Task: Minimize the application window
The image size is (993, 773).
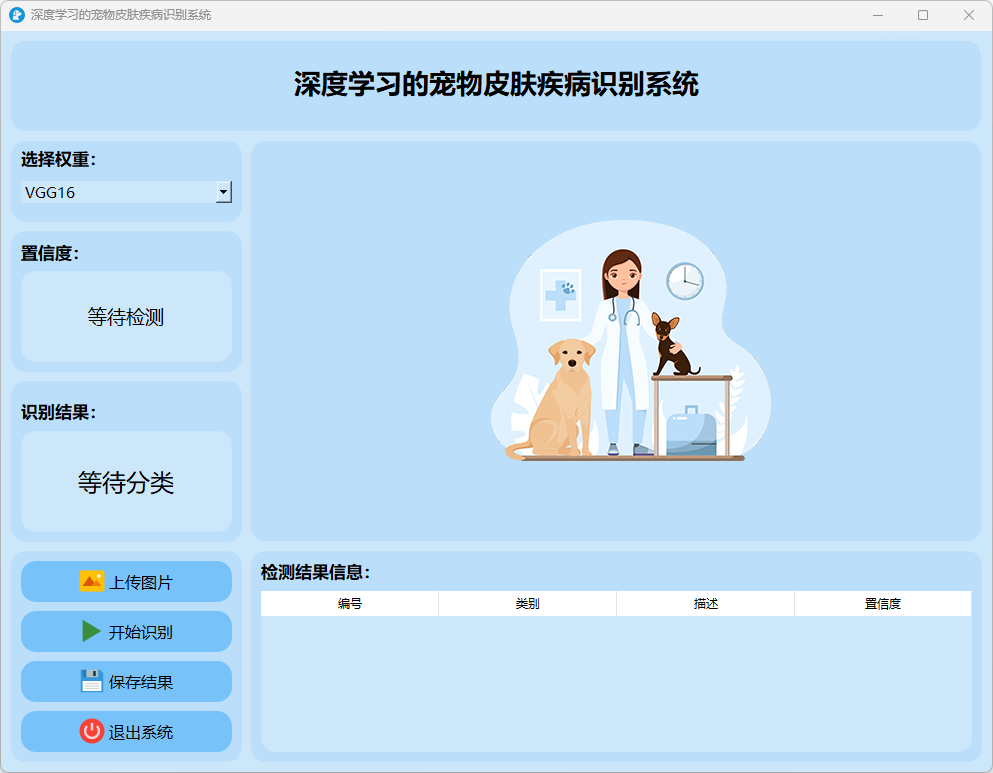Action: (878, 15)
